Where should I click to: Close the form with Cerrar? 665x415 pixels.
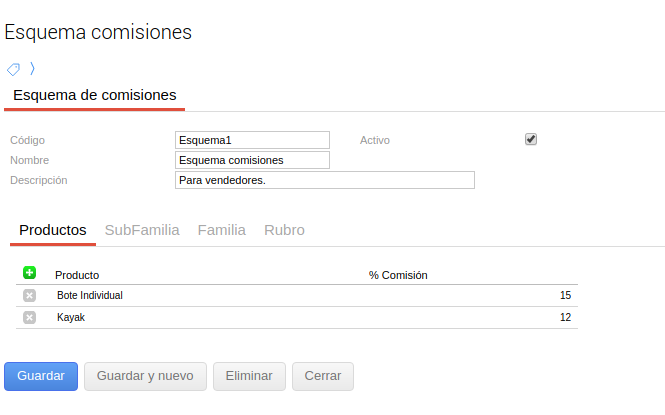coord(322,376)
